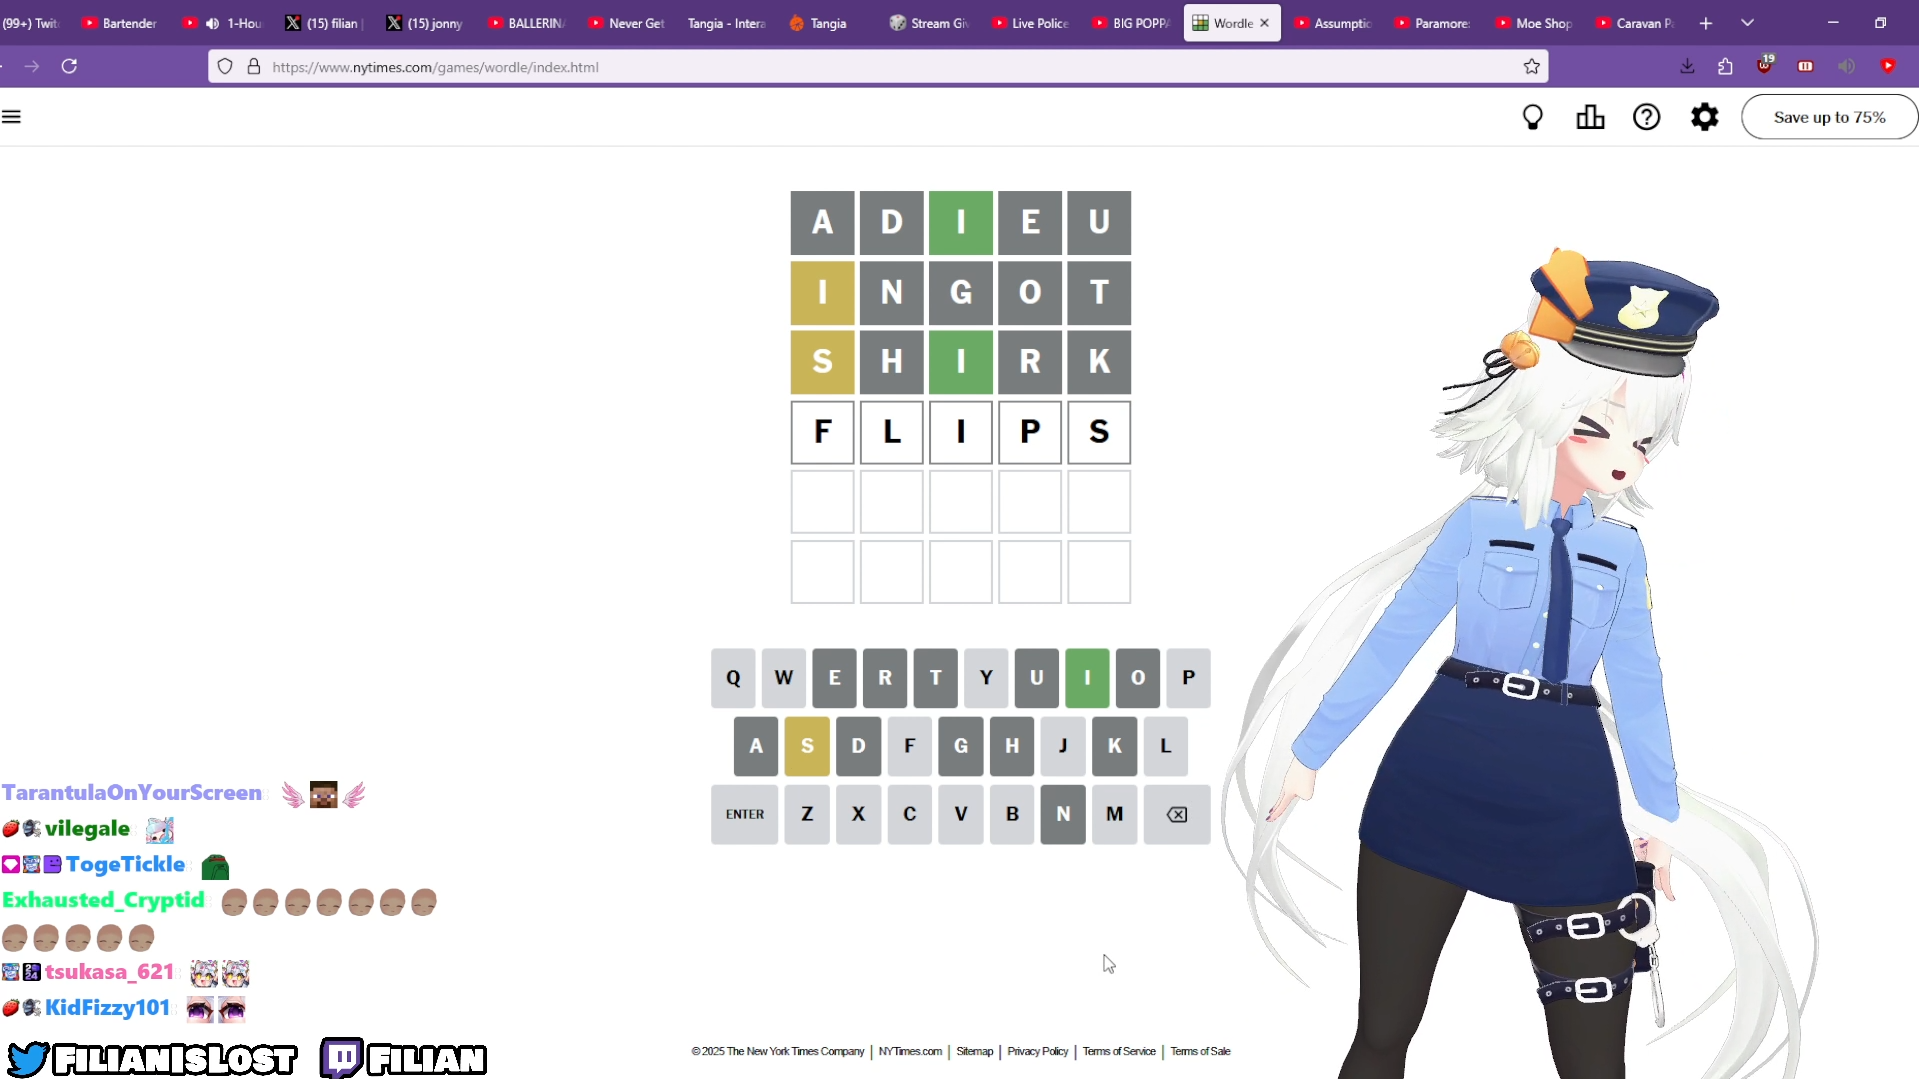Bookmark this page with the star icon
Viewport: 1919px width, 1079px height.
tap(1531, 66)
